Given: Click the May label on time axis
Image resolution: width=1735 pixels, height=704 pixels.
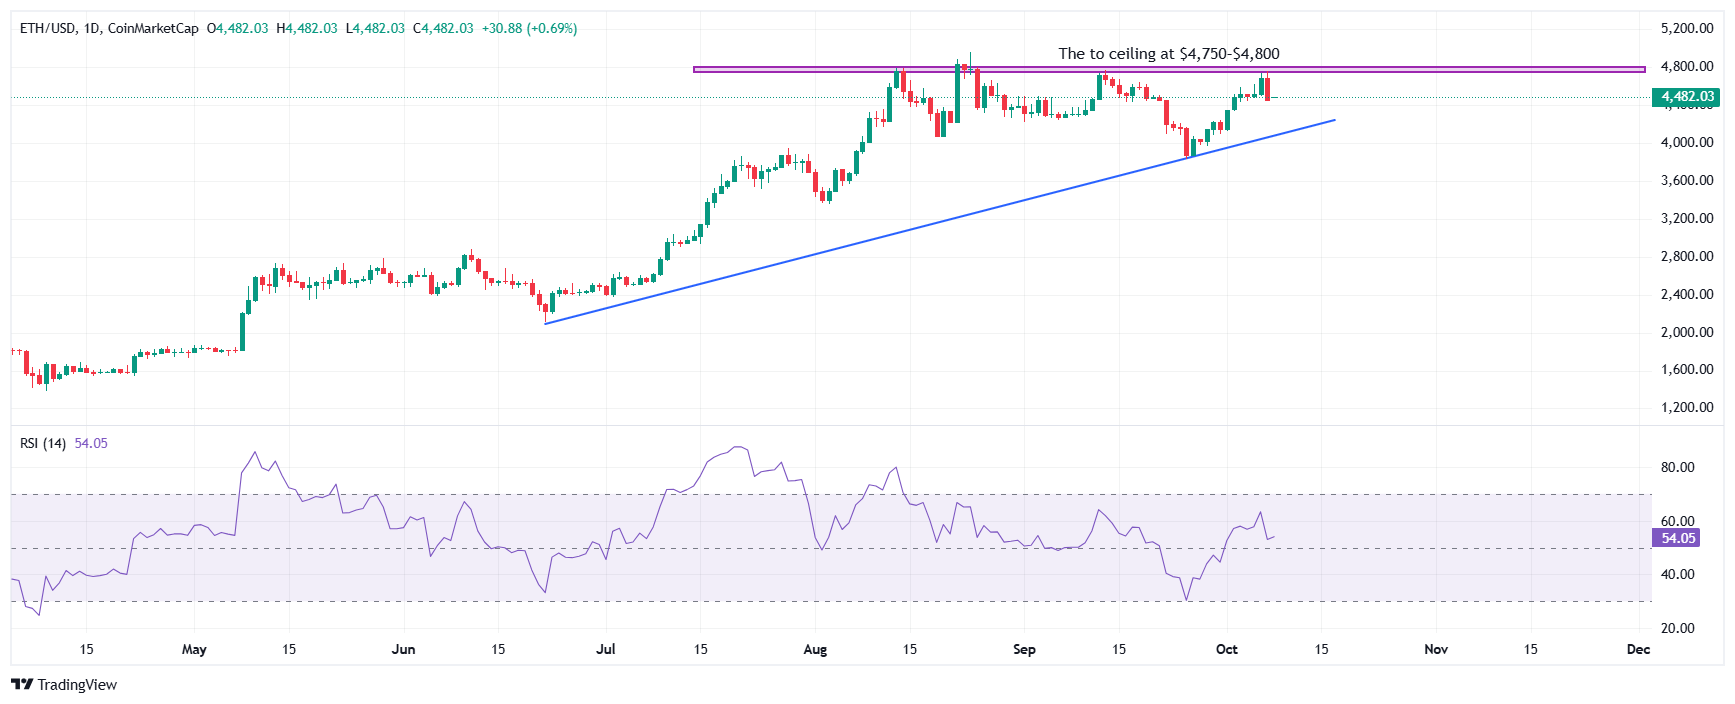Looking at the screenshot, I should [194, 649].
